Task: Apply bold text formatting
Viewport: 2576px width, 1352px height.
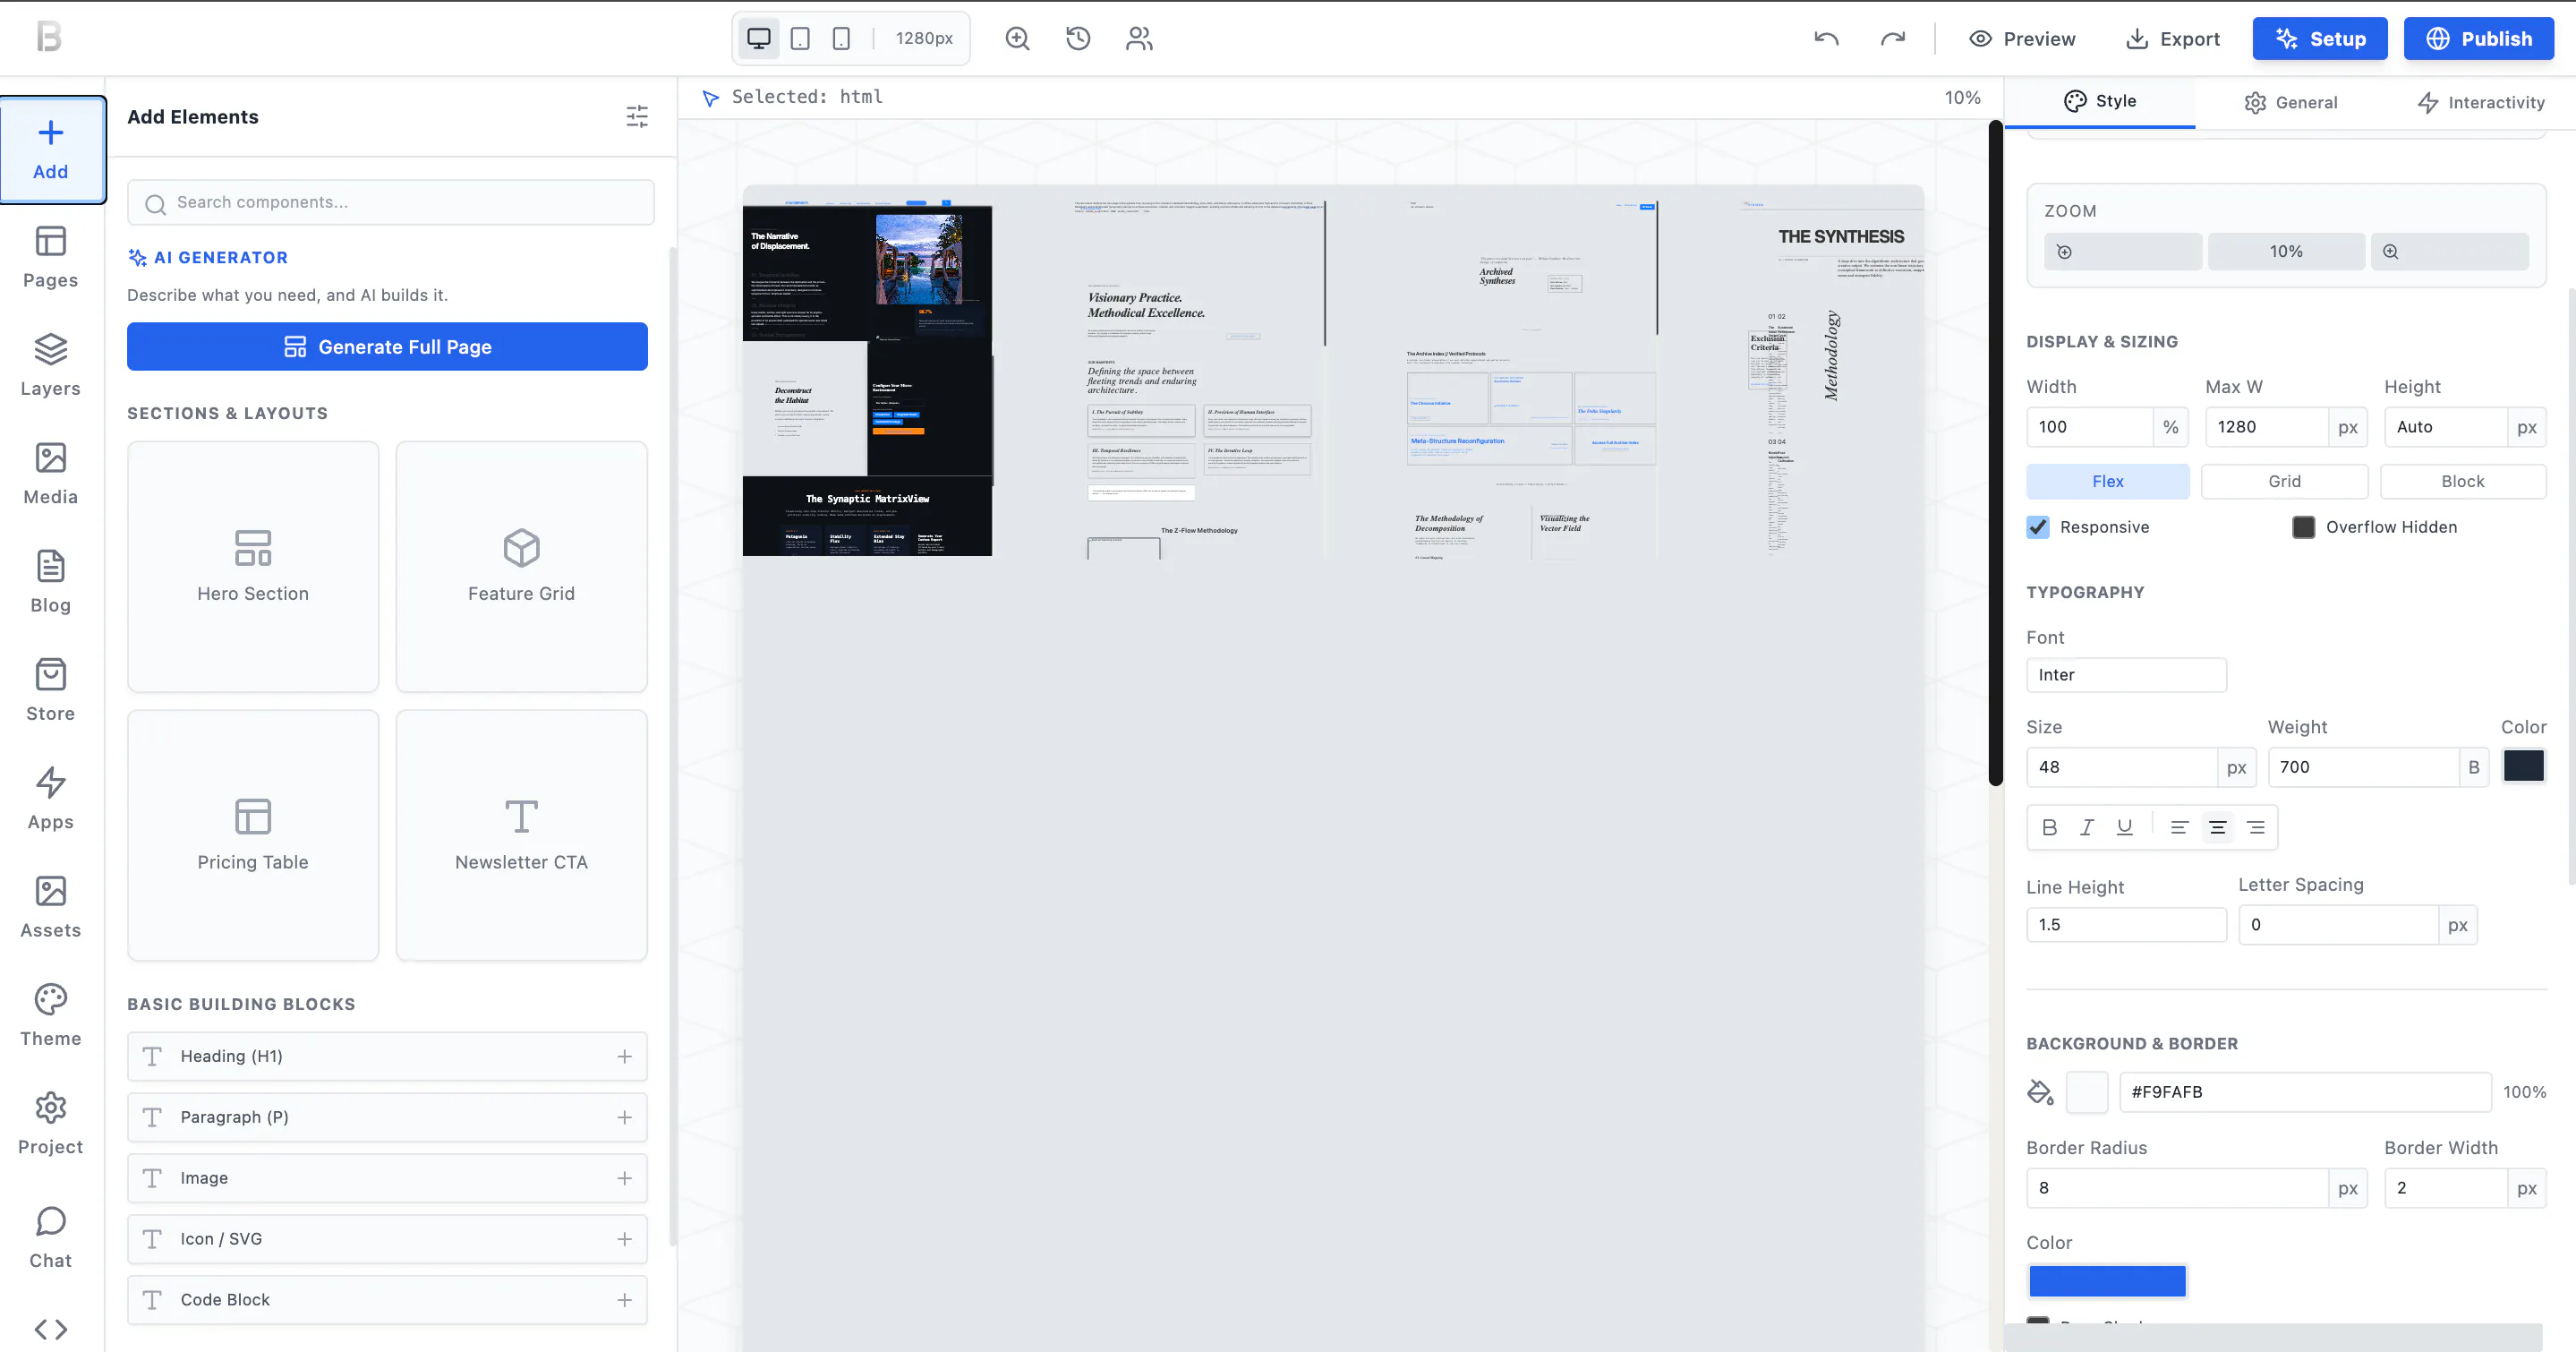Action: tap(2049, 827)
